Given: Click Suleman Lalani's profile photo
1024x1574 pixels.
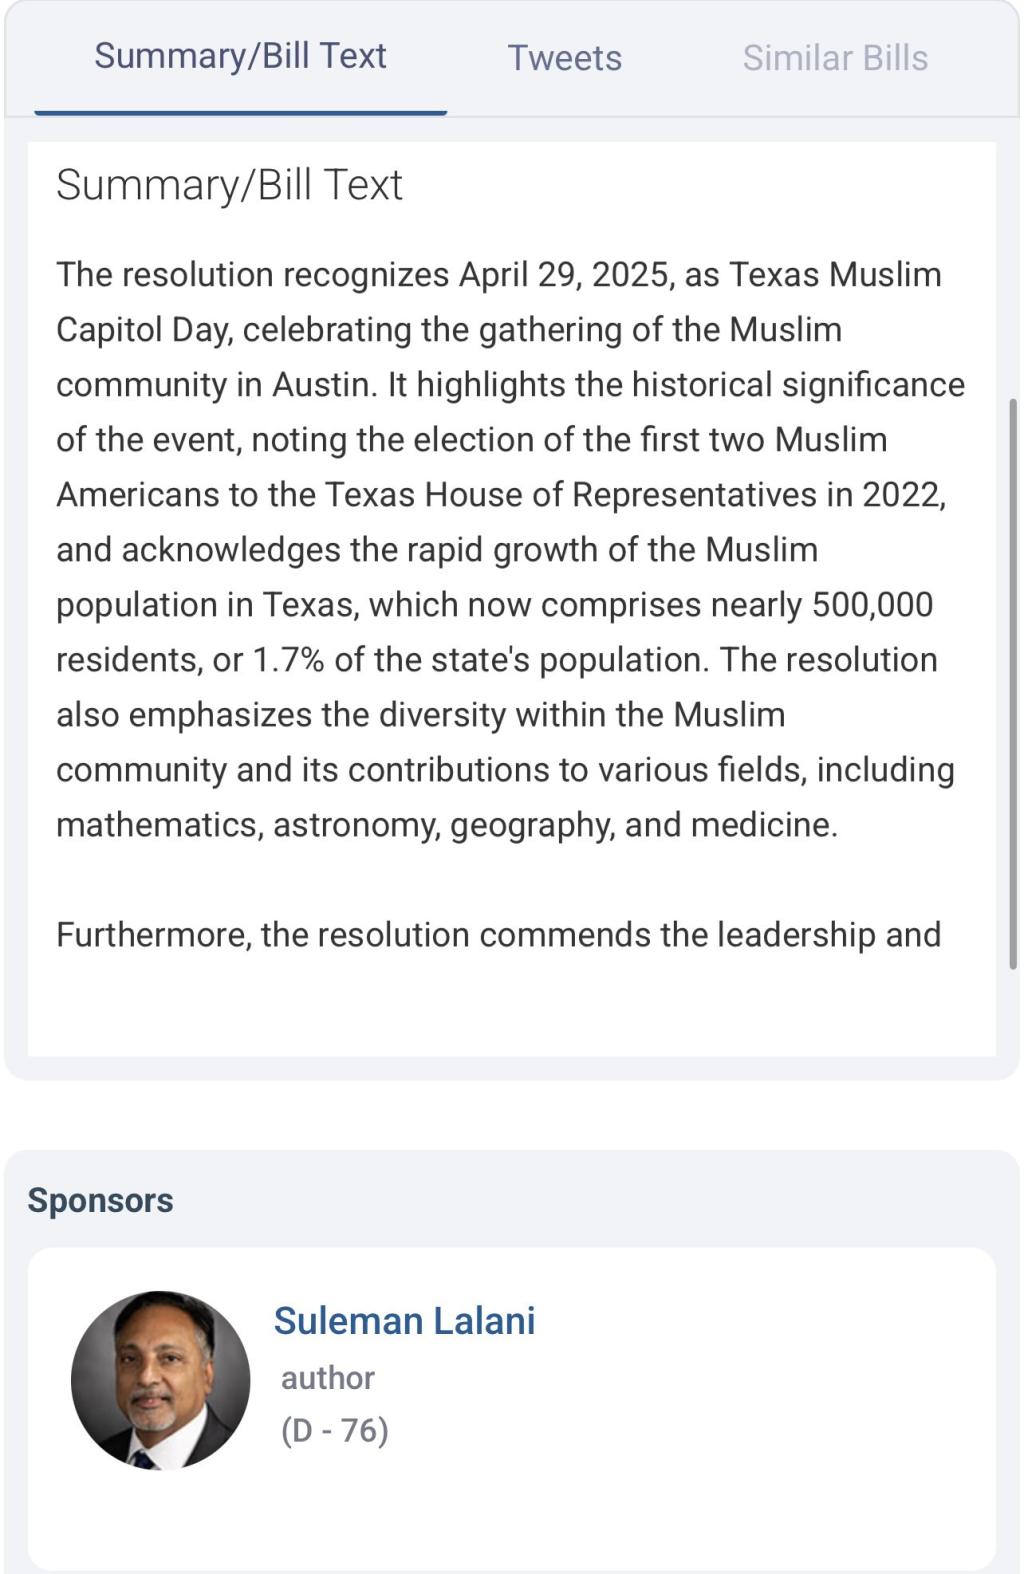Looking at the screenshot, I should 160,1380.
